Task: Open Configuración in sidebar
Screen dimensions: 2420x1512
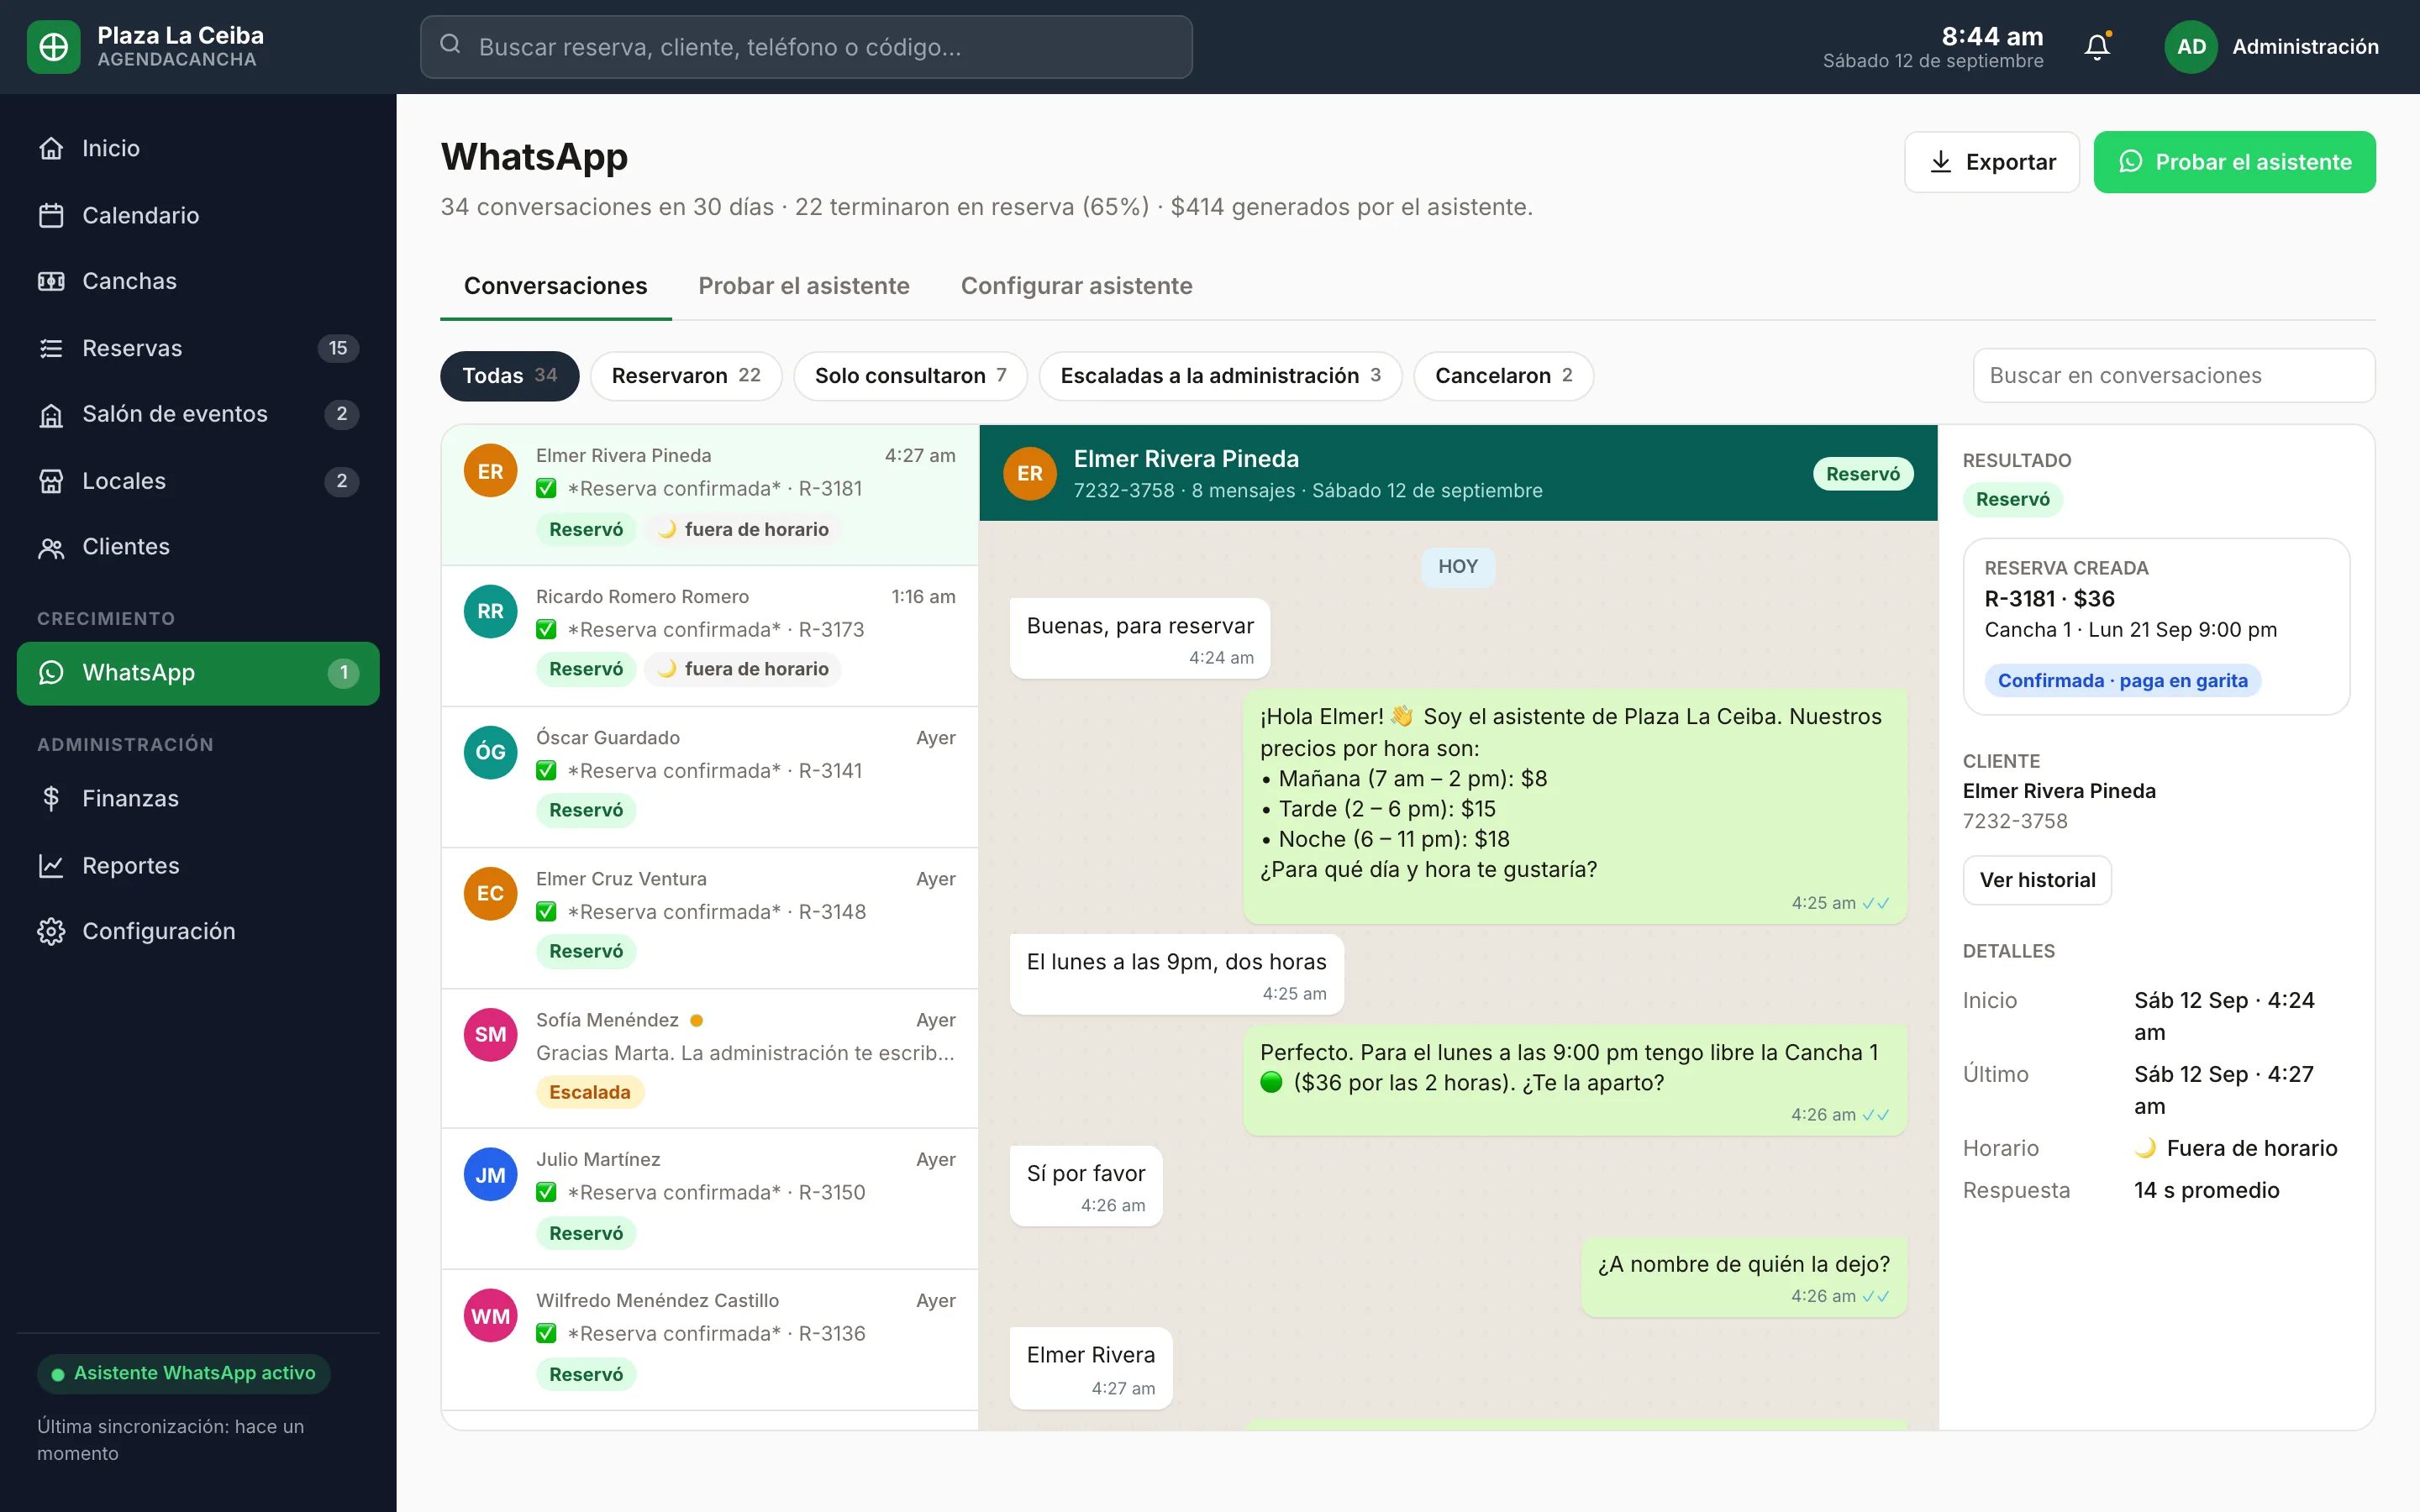Action: point(198,931)
